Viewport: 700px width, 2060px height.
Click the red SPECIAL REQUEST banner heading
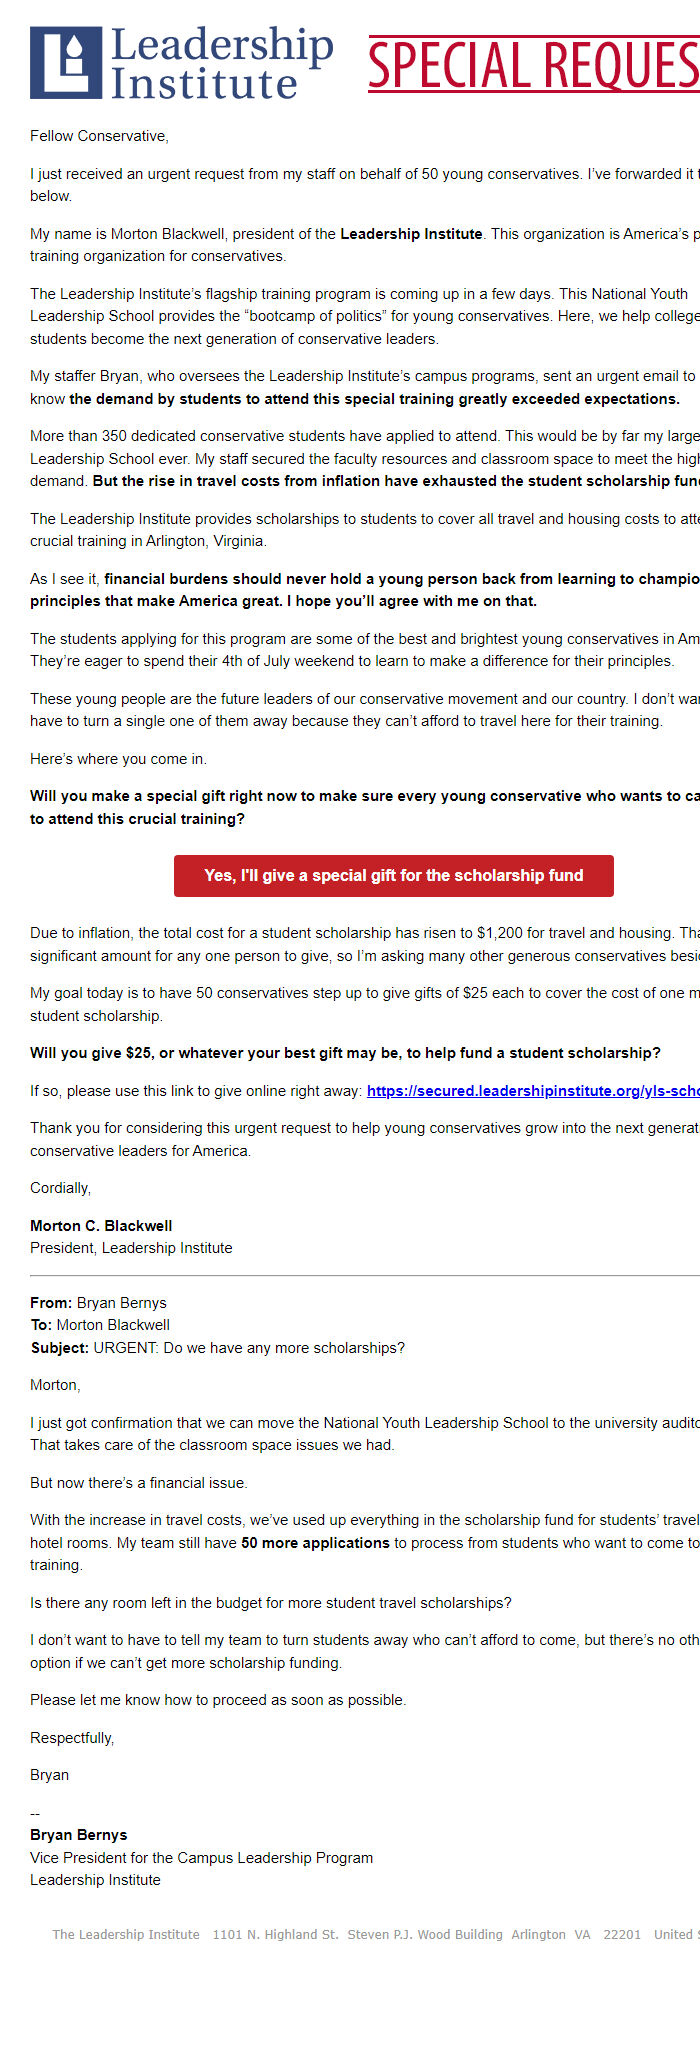[534, 65]
